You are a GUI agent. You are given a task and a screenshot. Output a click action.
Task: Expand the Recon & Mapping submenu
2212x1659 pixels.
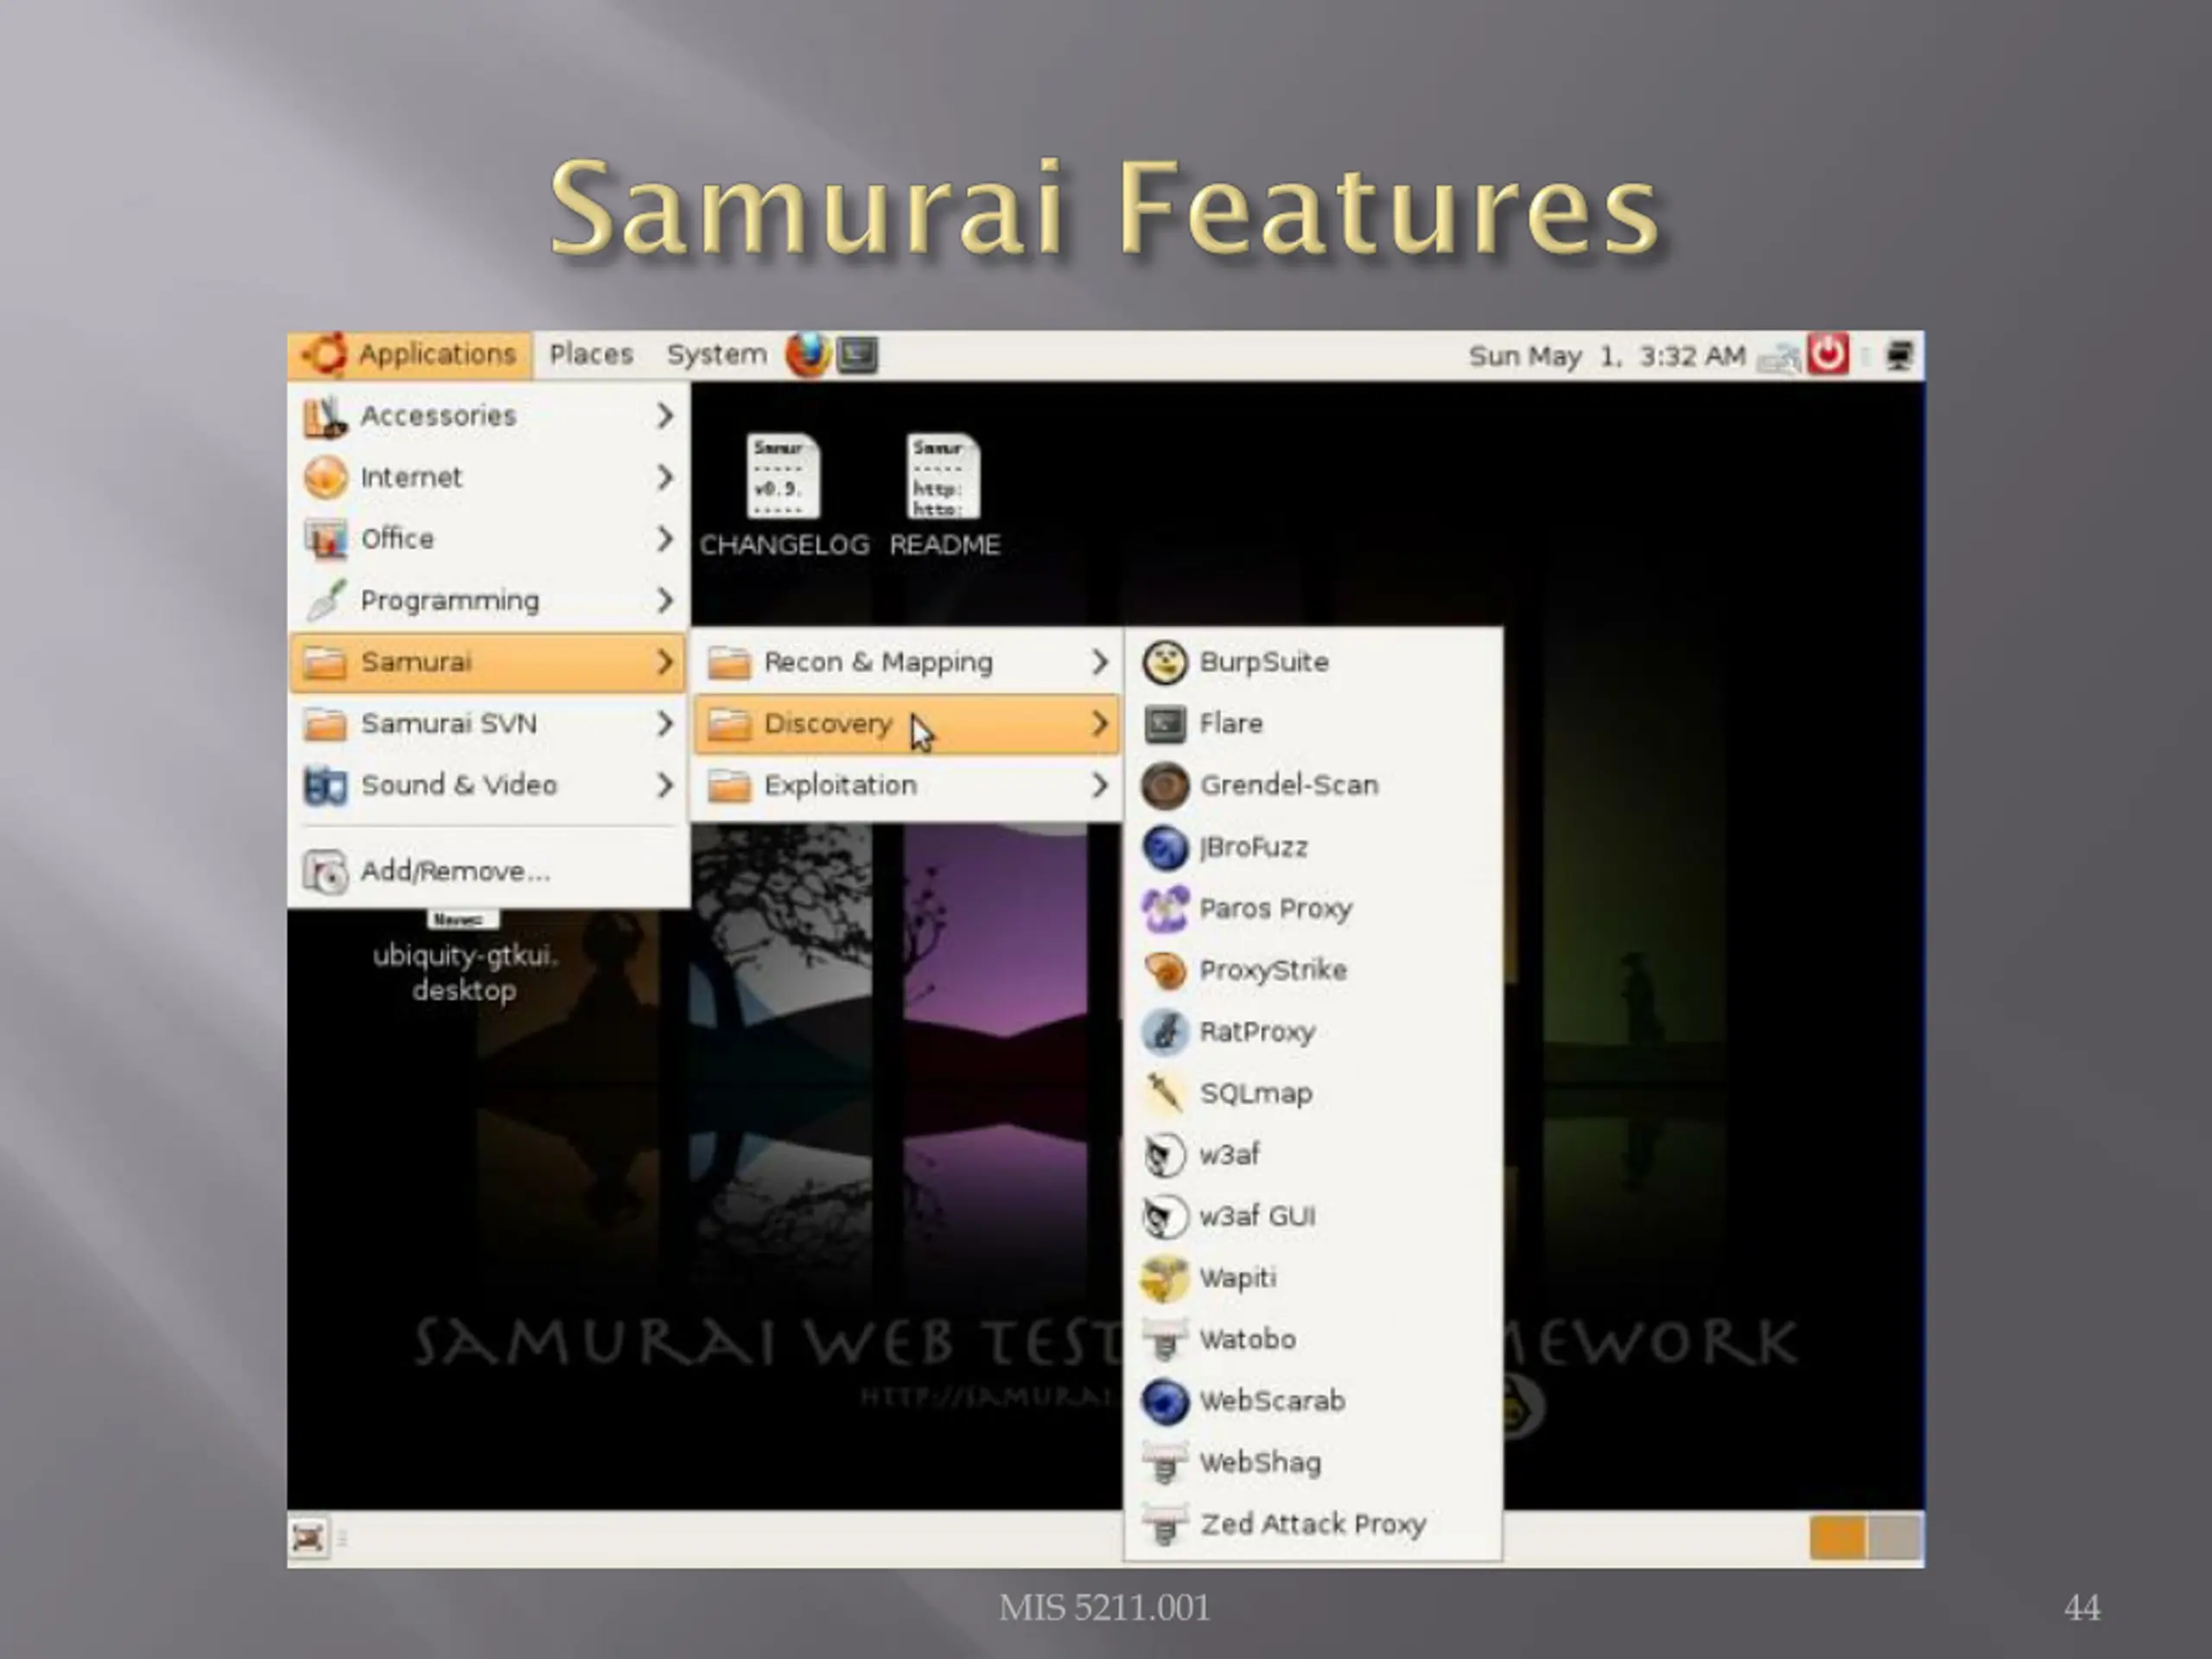click(x=907, y=662)
